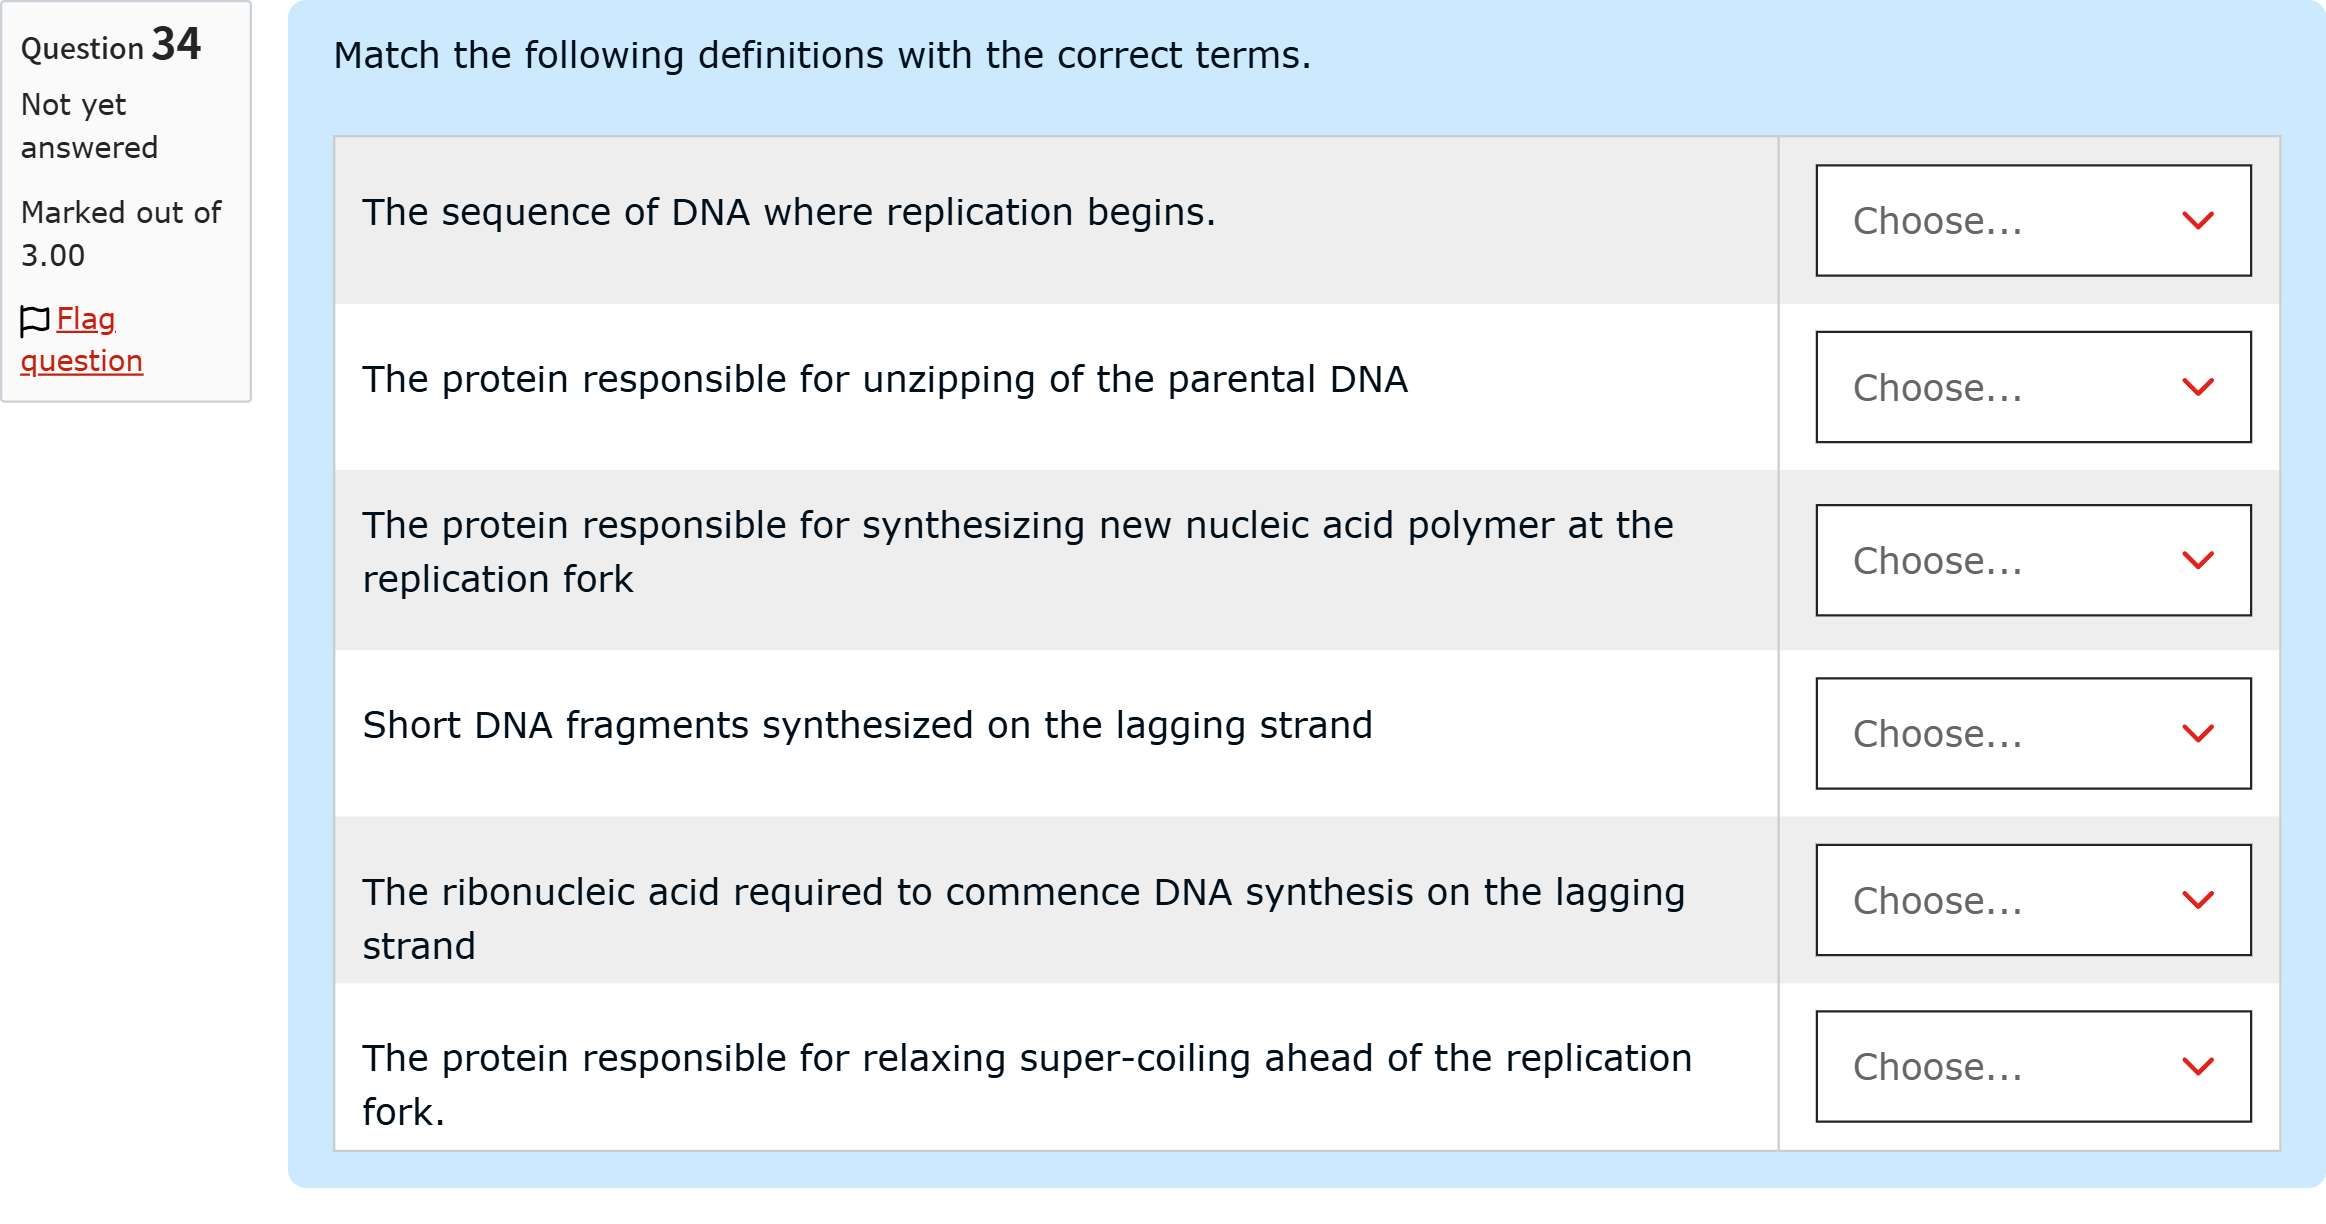Click 'The sequence of DNA where replication begins' text
This screenshot has height=1224, width=2326.
click(x=789, y=212)
